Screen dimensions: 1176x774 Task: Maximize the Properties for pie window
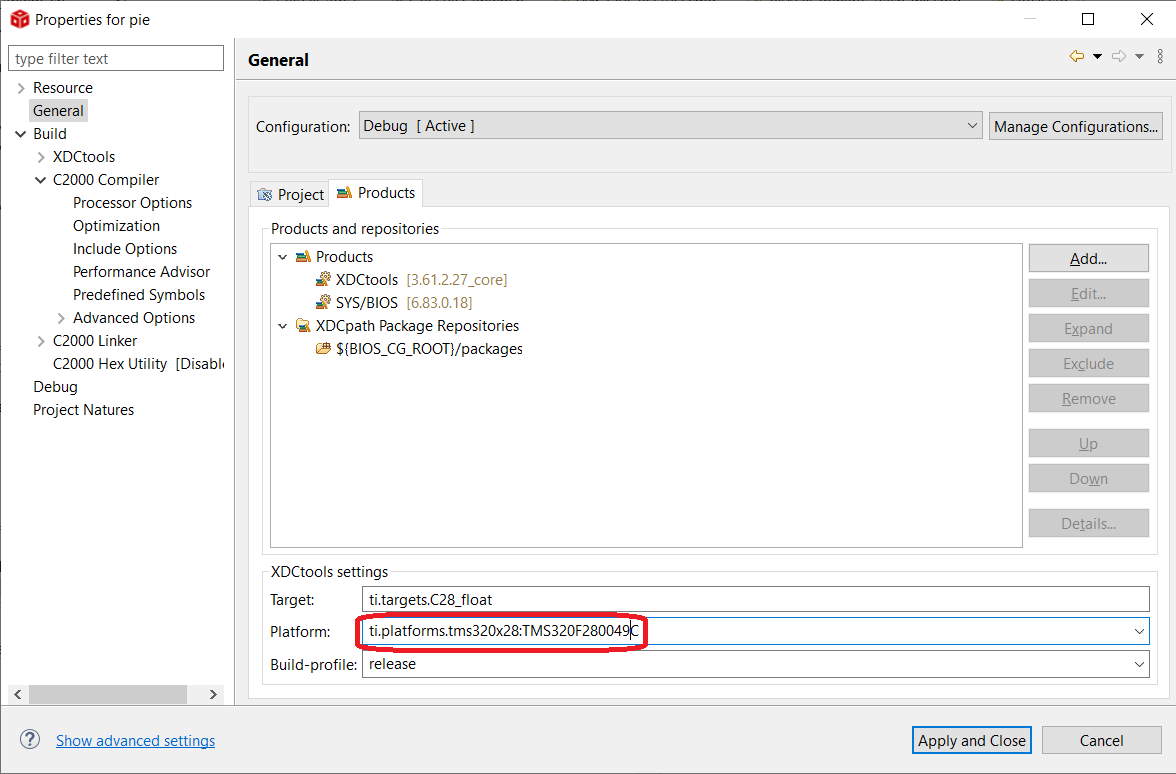tap(1088, 20)
